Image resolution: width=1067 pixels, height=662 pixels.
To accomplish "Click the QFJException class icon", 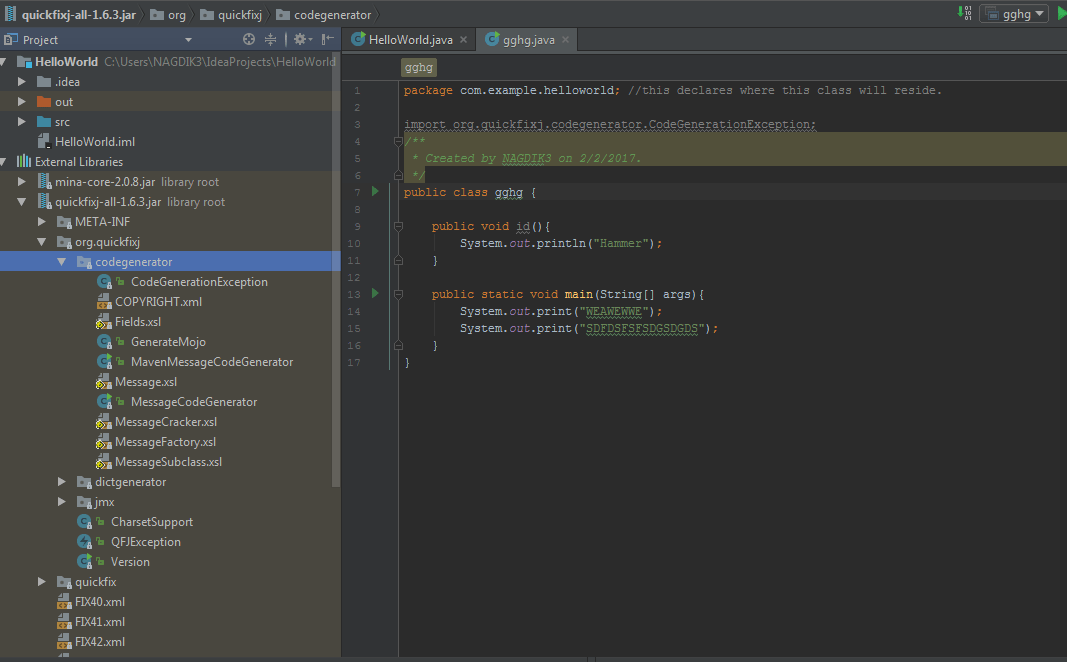I will (84, 542).
